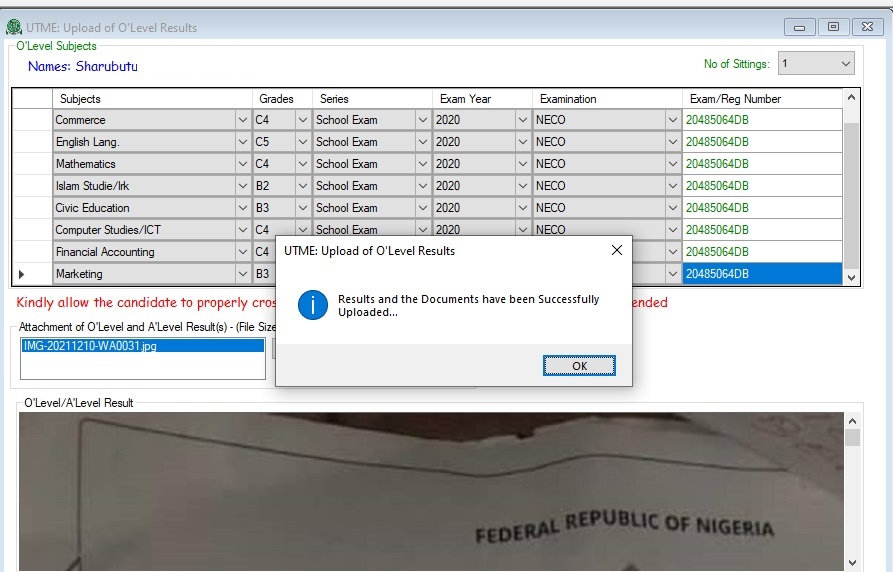
Task: Click the Subjects column header
Action: [x=153, y=99]
